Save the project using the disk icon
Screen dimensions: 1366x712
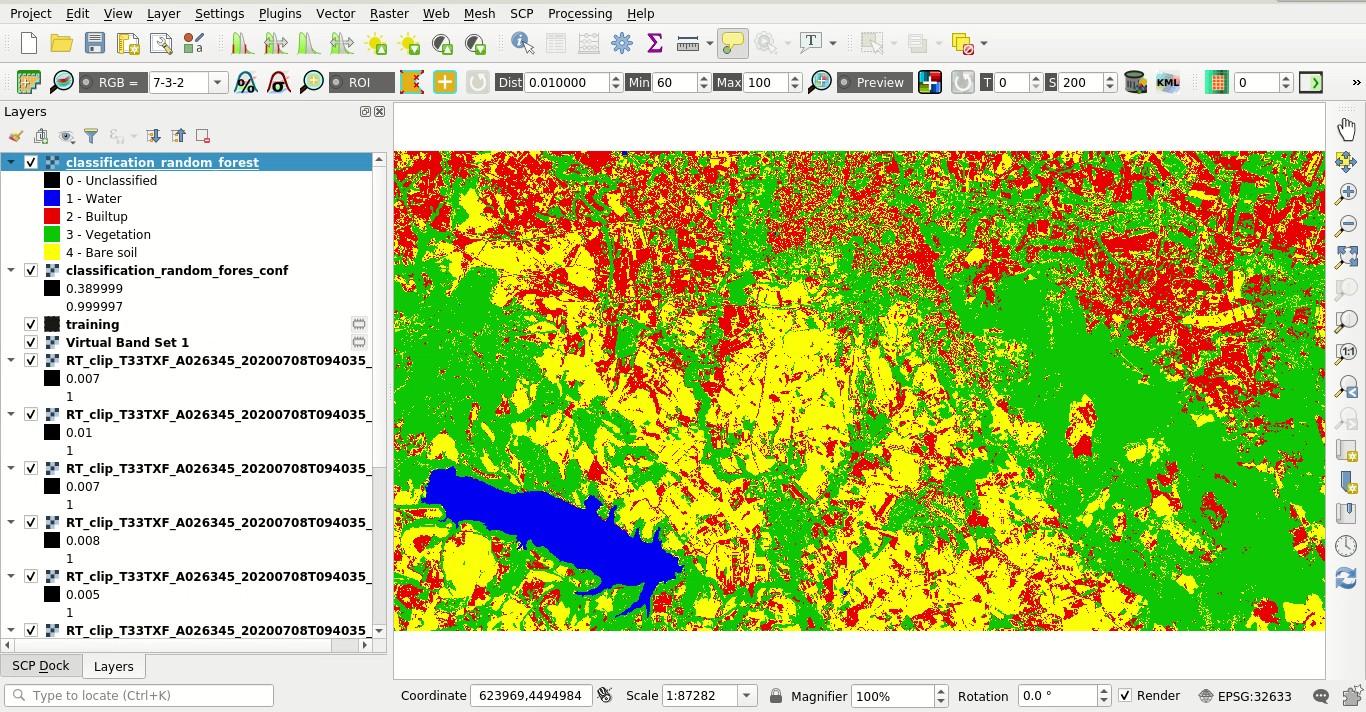(93, 43)
